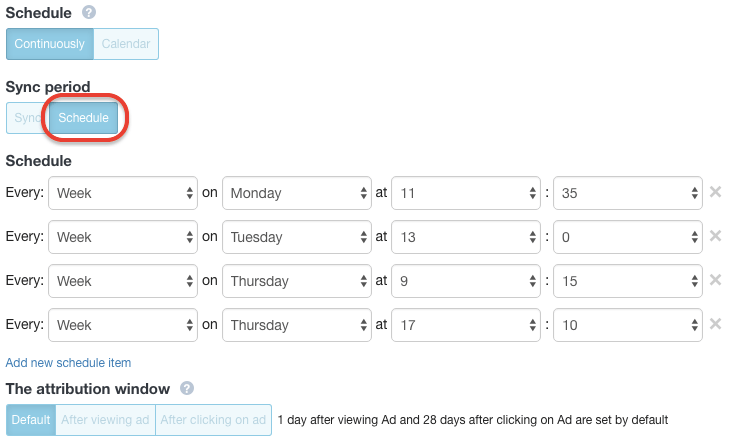Screen dimensions: 730x443
Task: Choose the After clicking on ad option
Action: pyautogui.click(x=213, y=420)
